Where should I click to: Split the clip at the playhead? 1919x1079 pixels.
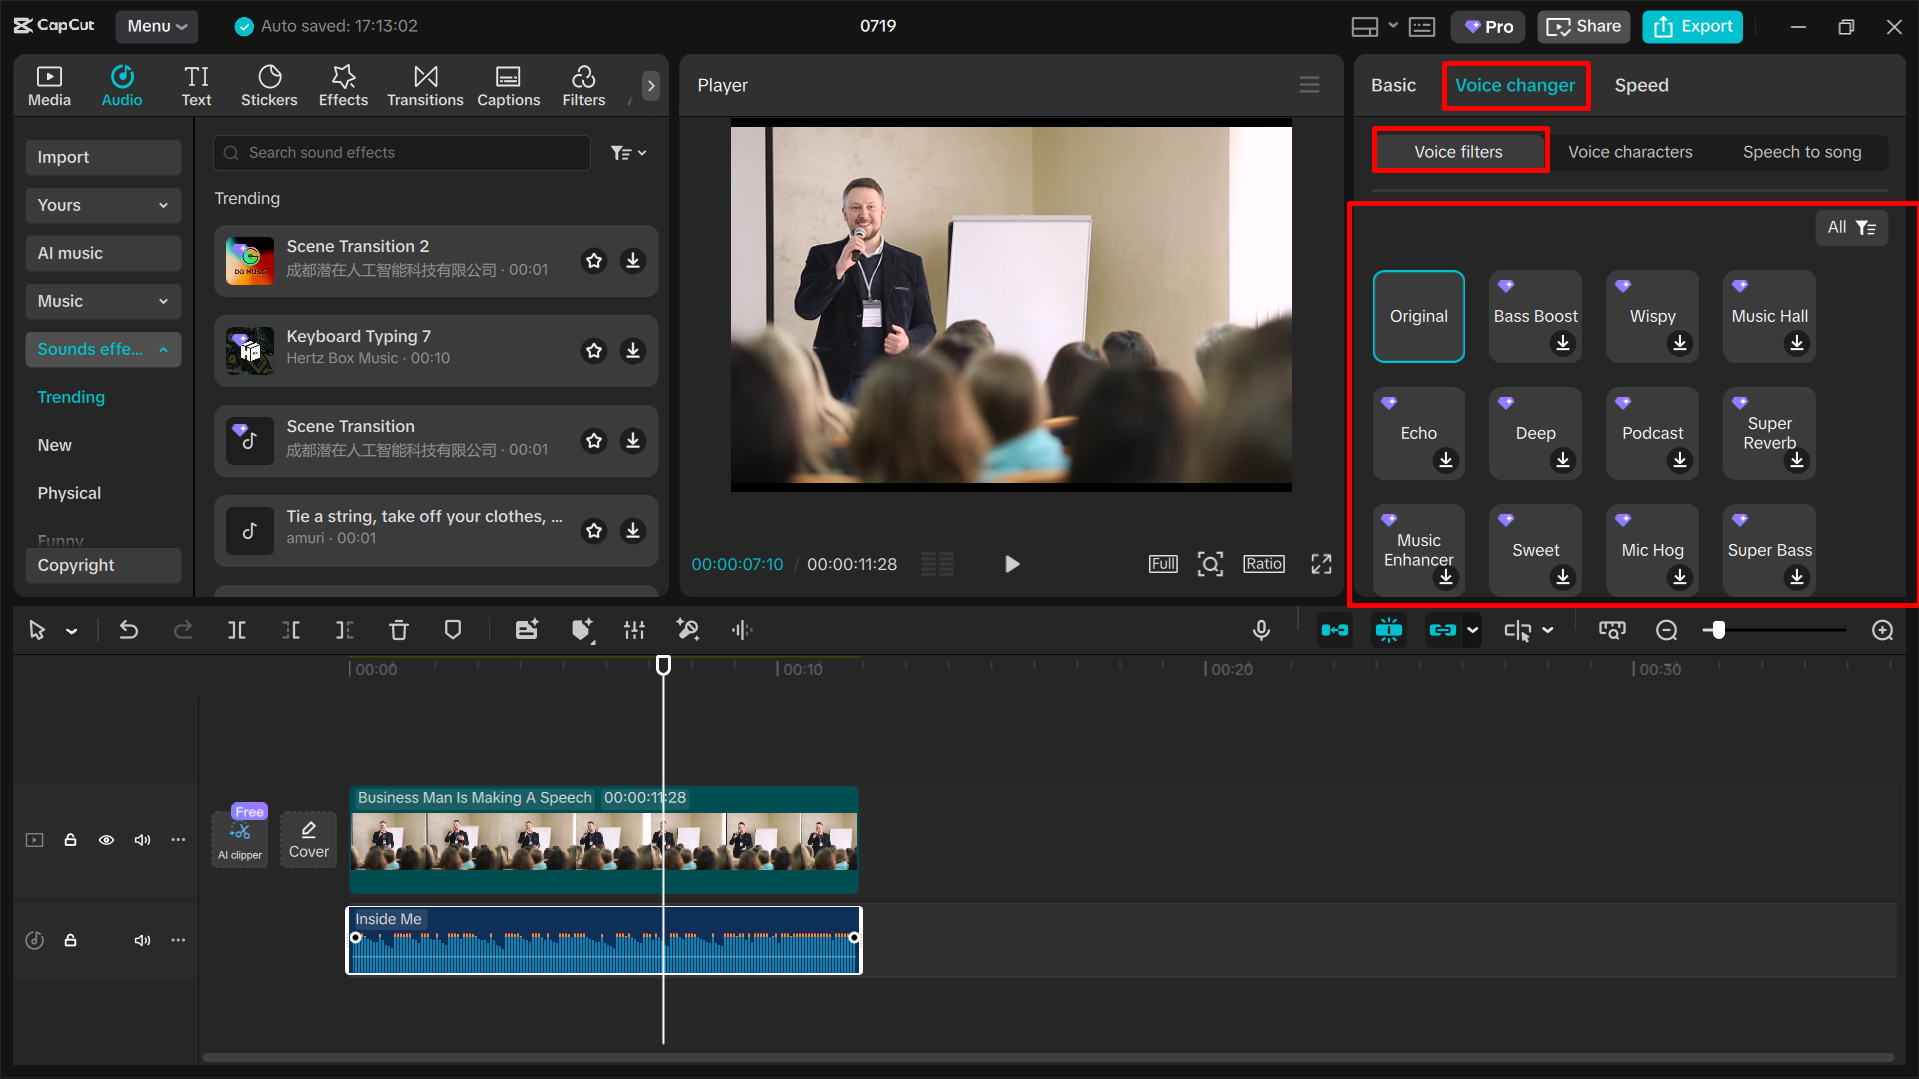[x=237, y=630]
